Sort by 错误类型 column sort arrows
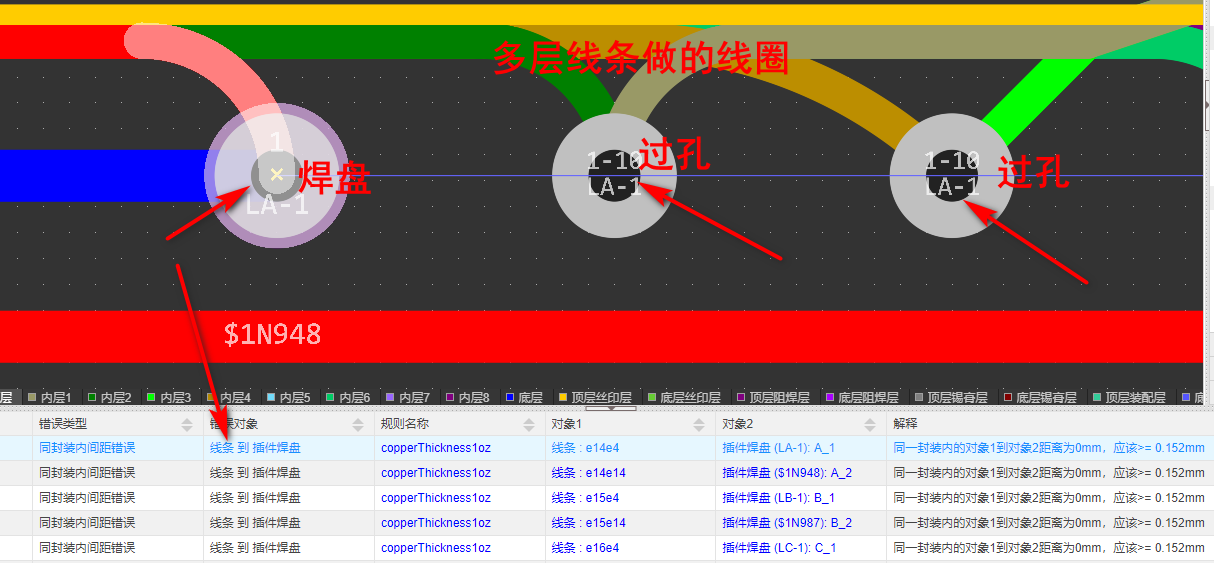 click(188, 424)
